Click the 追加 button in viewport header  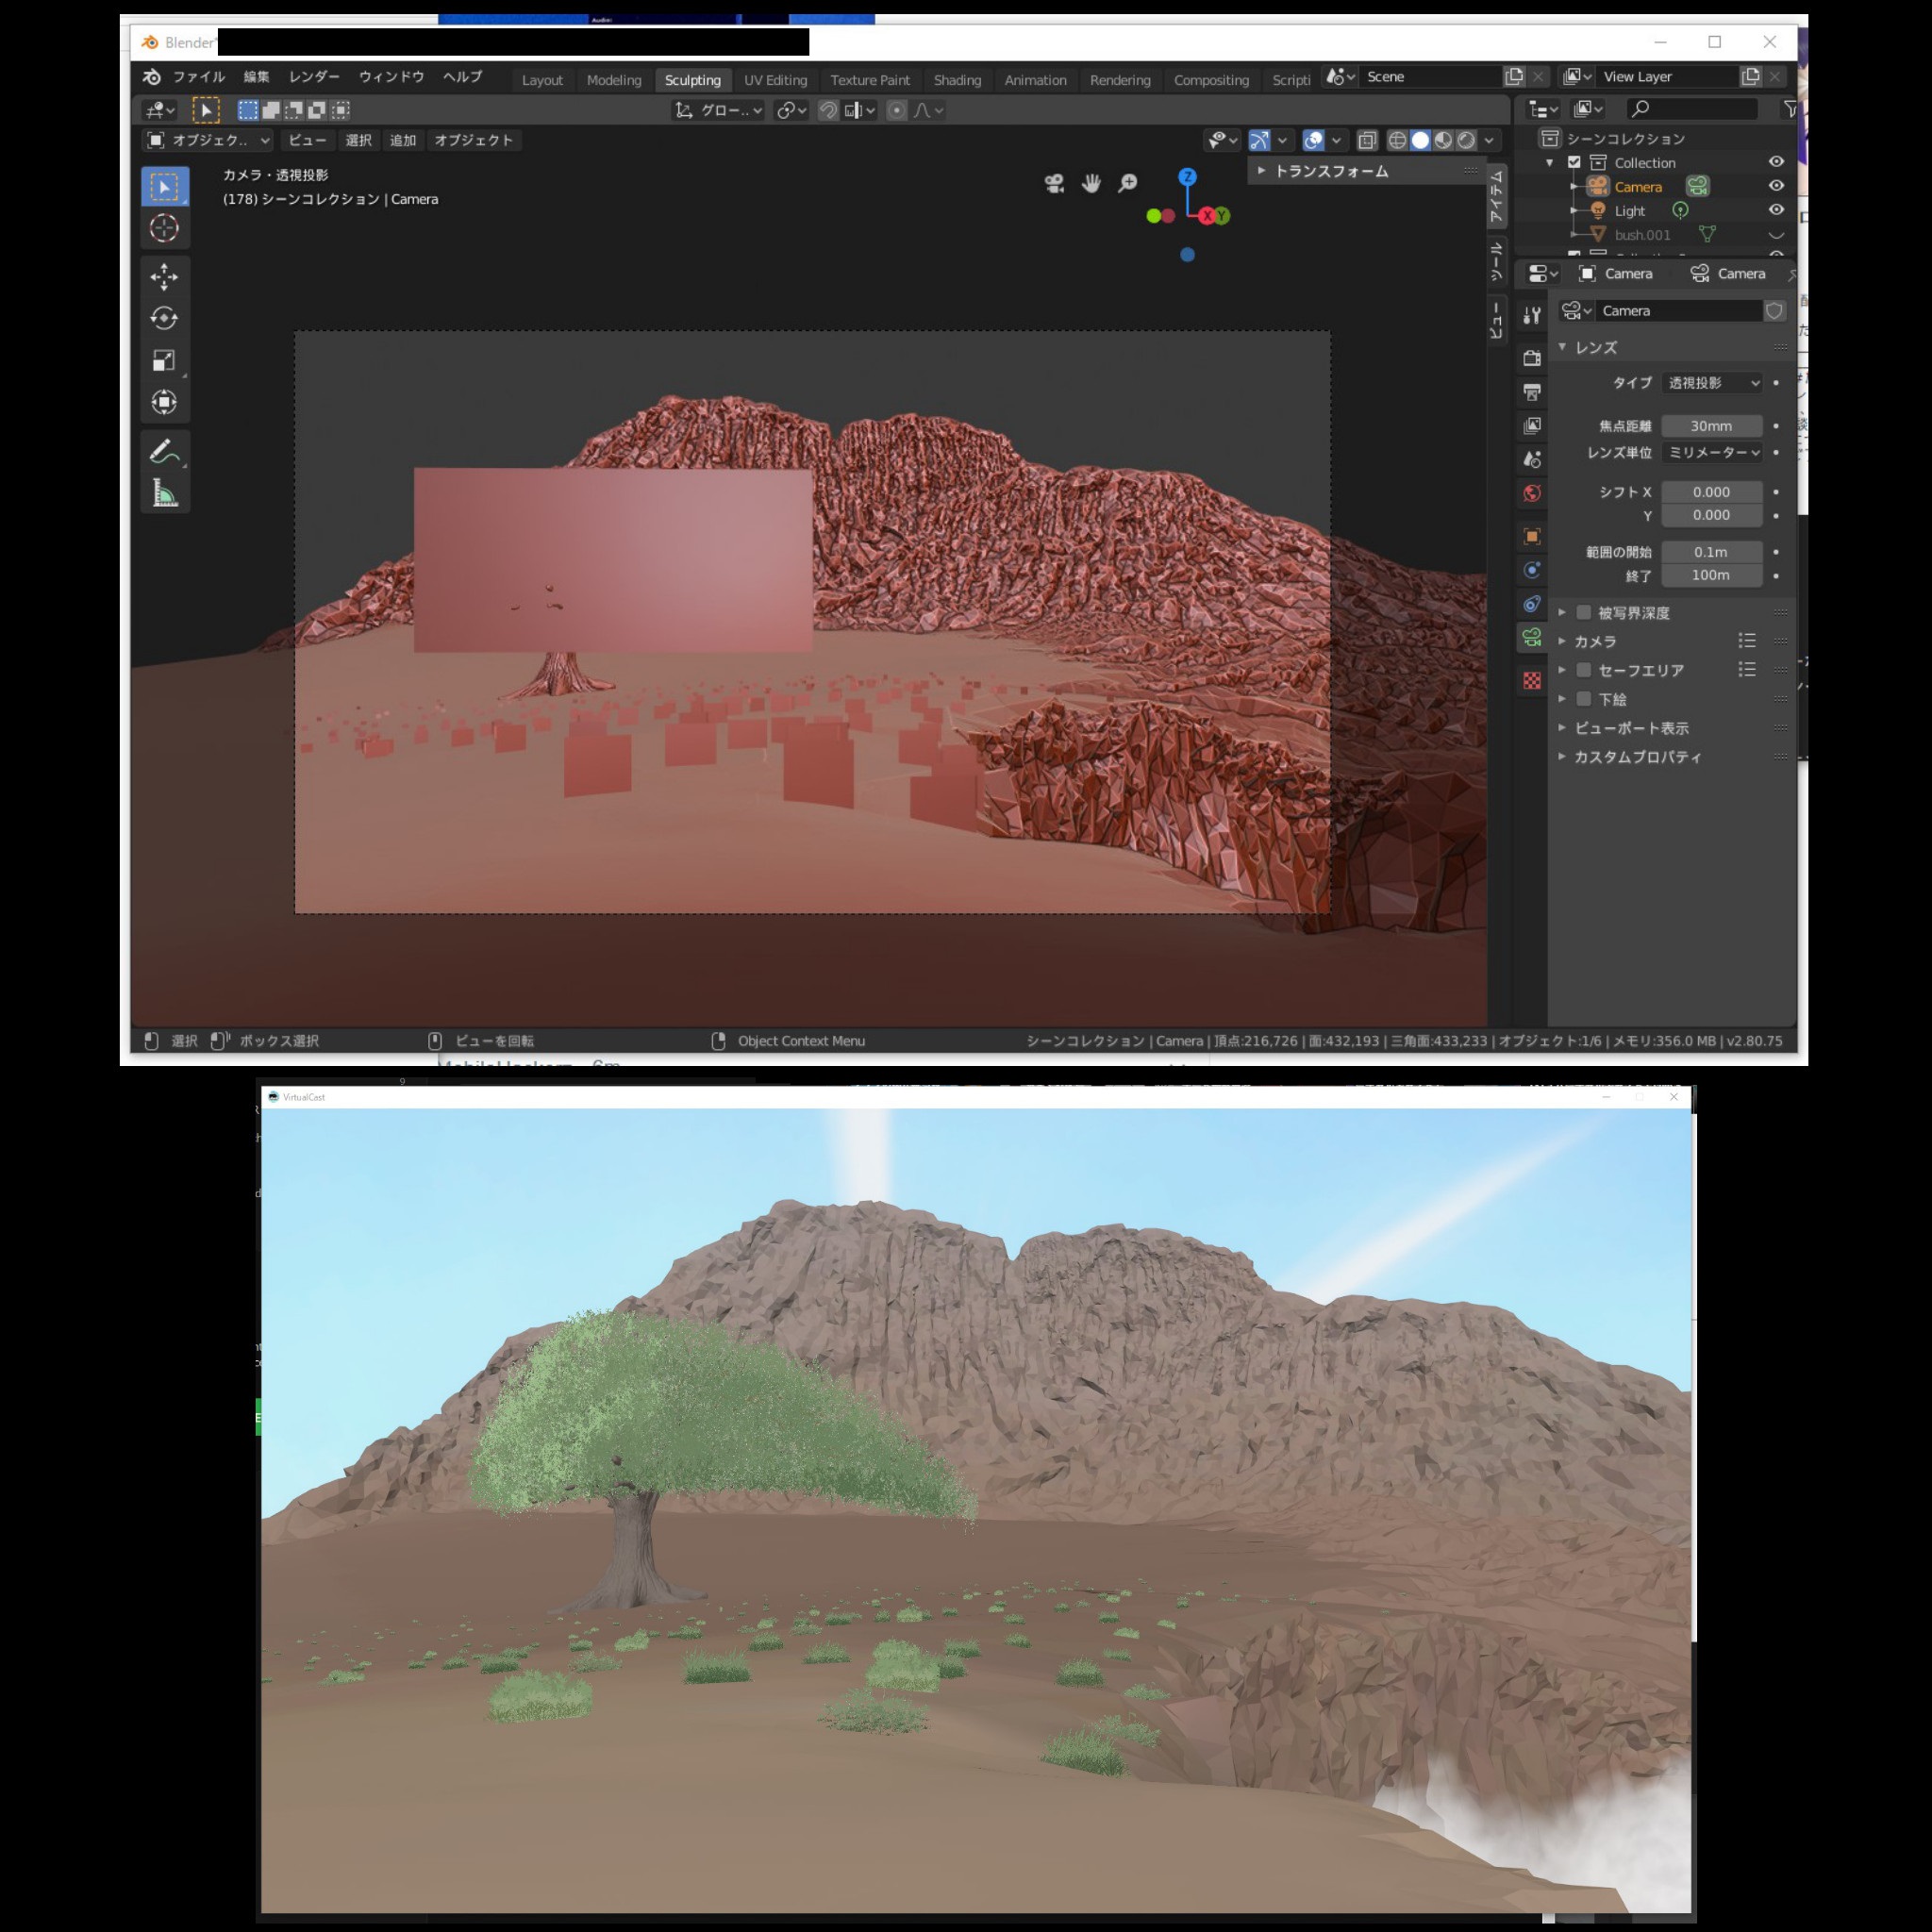403,140
